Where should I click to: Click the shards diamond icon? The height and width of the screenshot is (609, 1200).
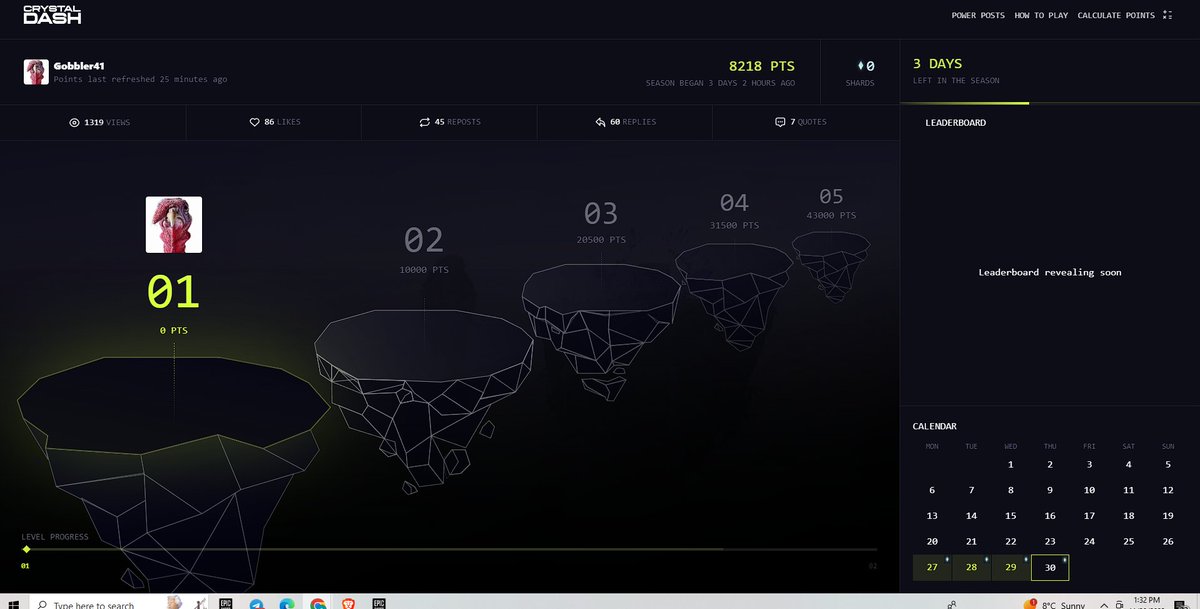click(860, 63)
